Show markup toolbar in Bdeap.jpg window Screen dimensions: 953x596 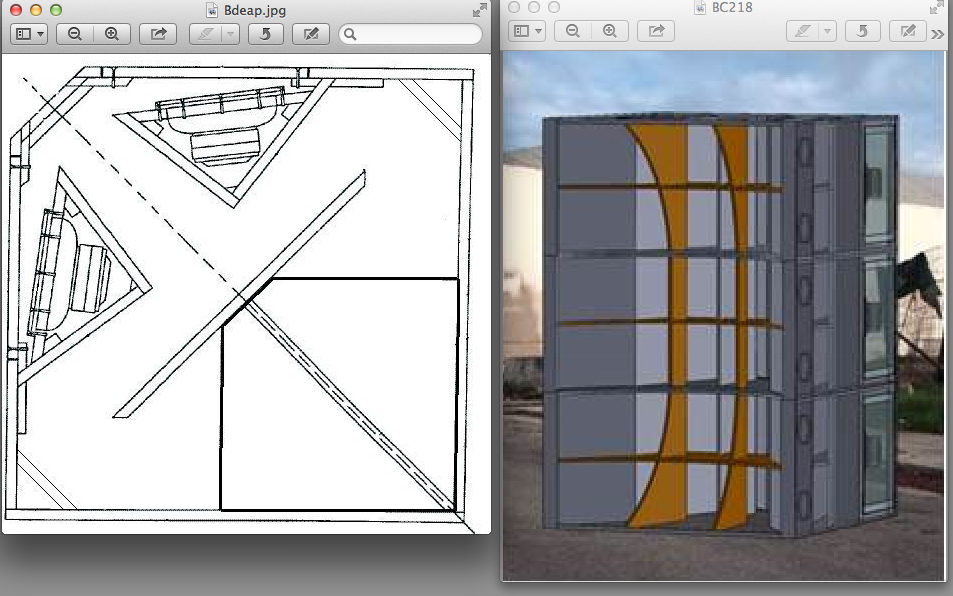tap(311, 34)
